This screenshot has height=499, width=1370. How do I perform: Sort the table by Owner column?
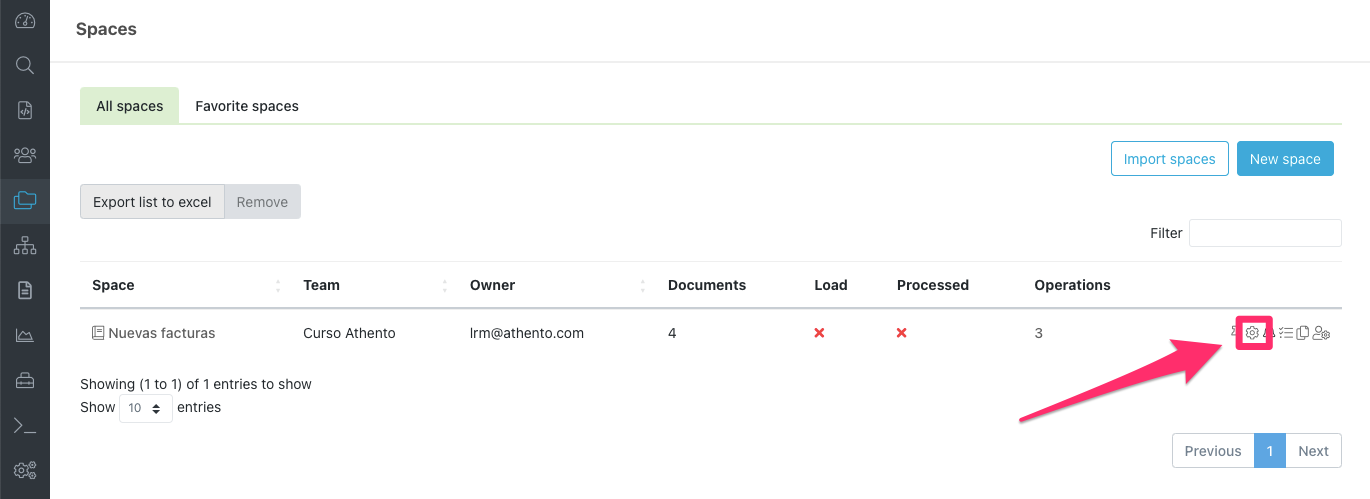pos(642,286)
